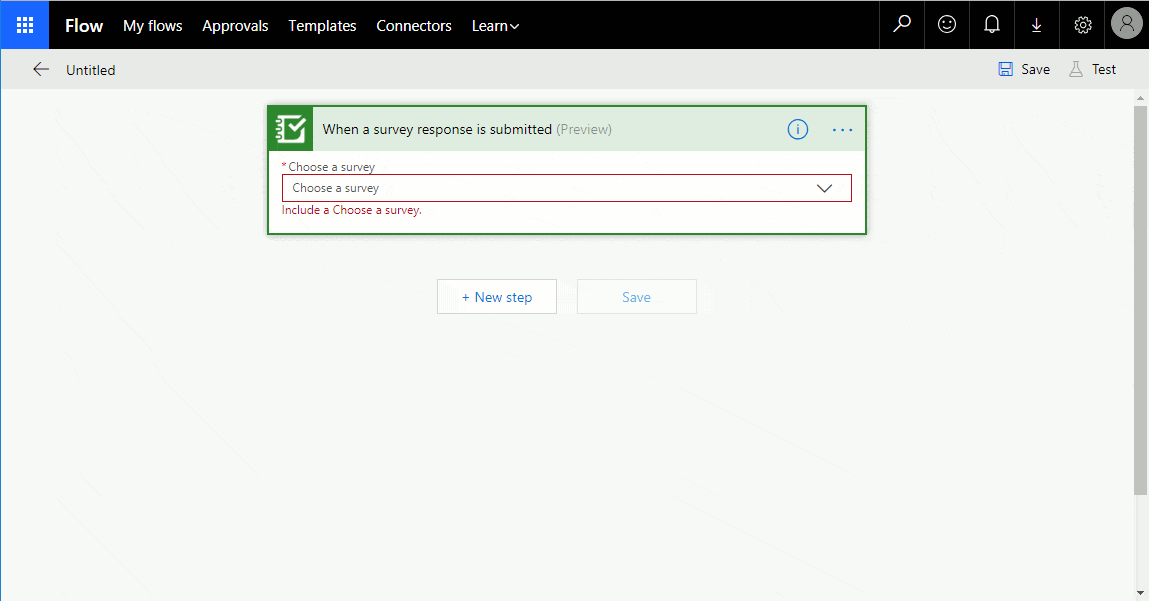Viewport: 1149px width, 601px height.
Task: Open the settings gear icon
Action: click(x=1082, y=25)
